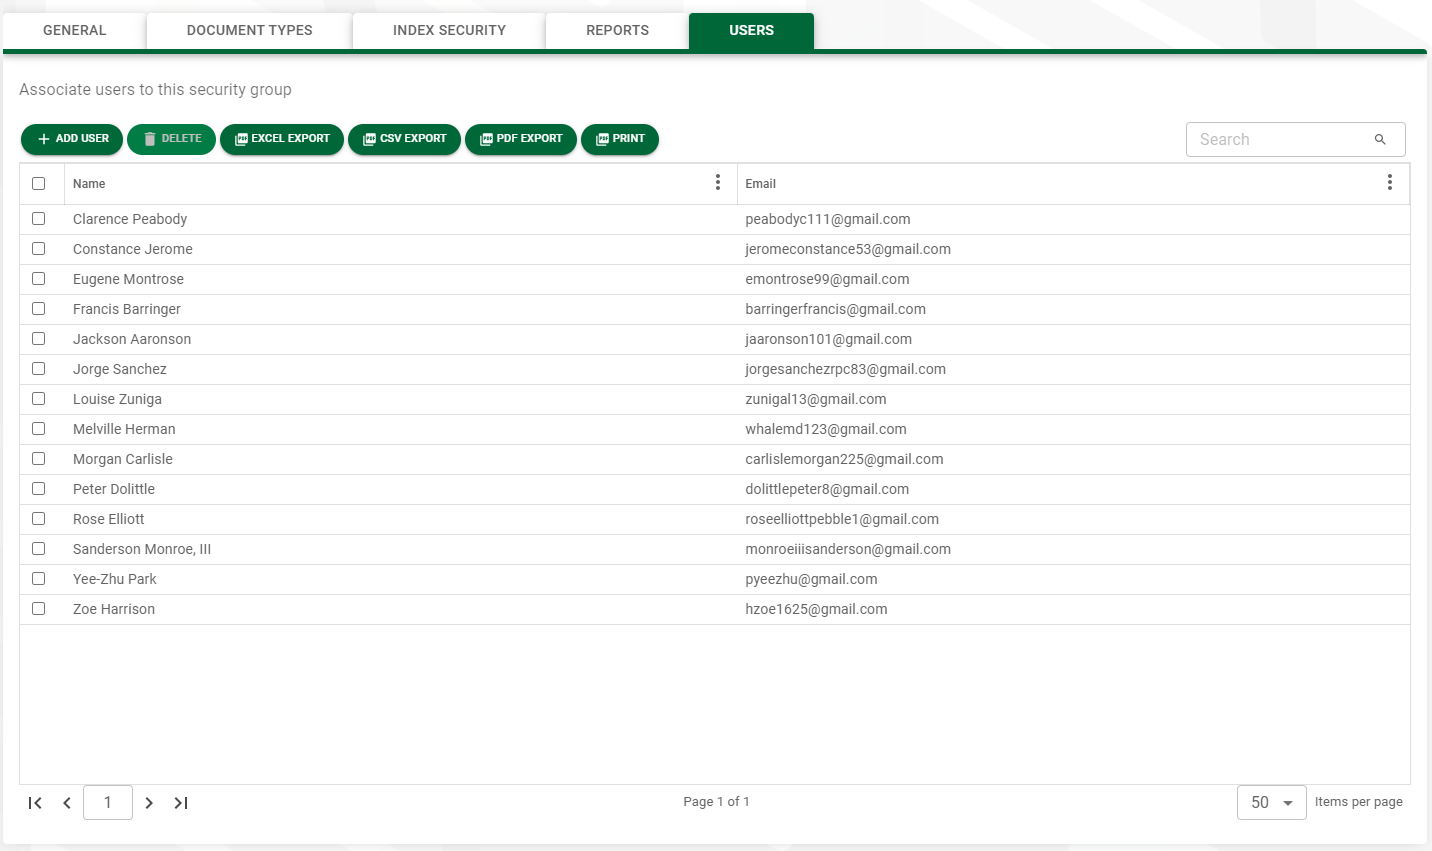Go to the last page
1432x851 pixels.
[181, 803]
